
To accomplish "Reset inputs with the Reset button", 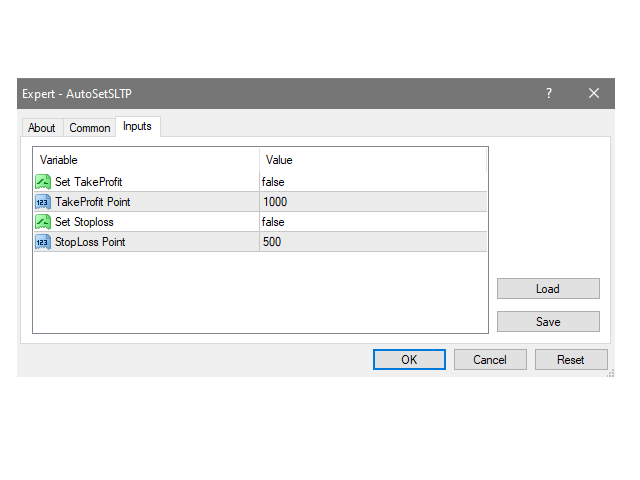I will click(x=571, y=360).
